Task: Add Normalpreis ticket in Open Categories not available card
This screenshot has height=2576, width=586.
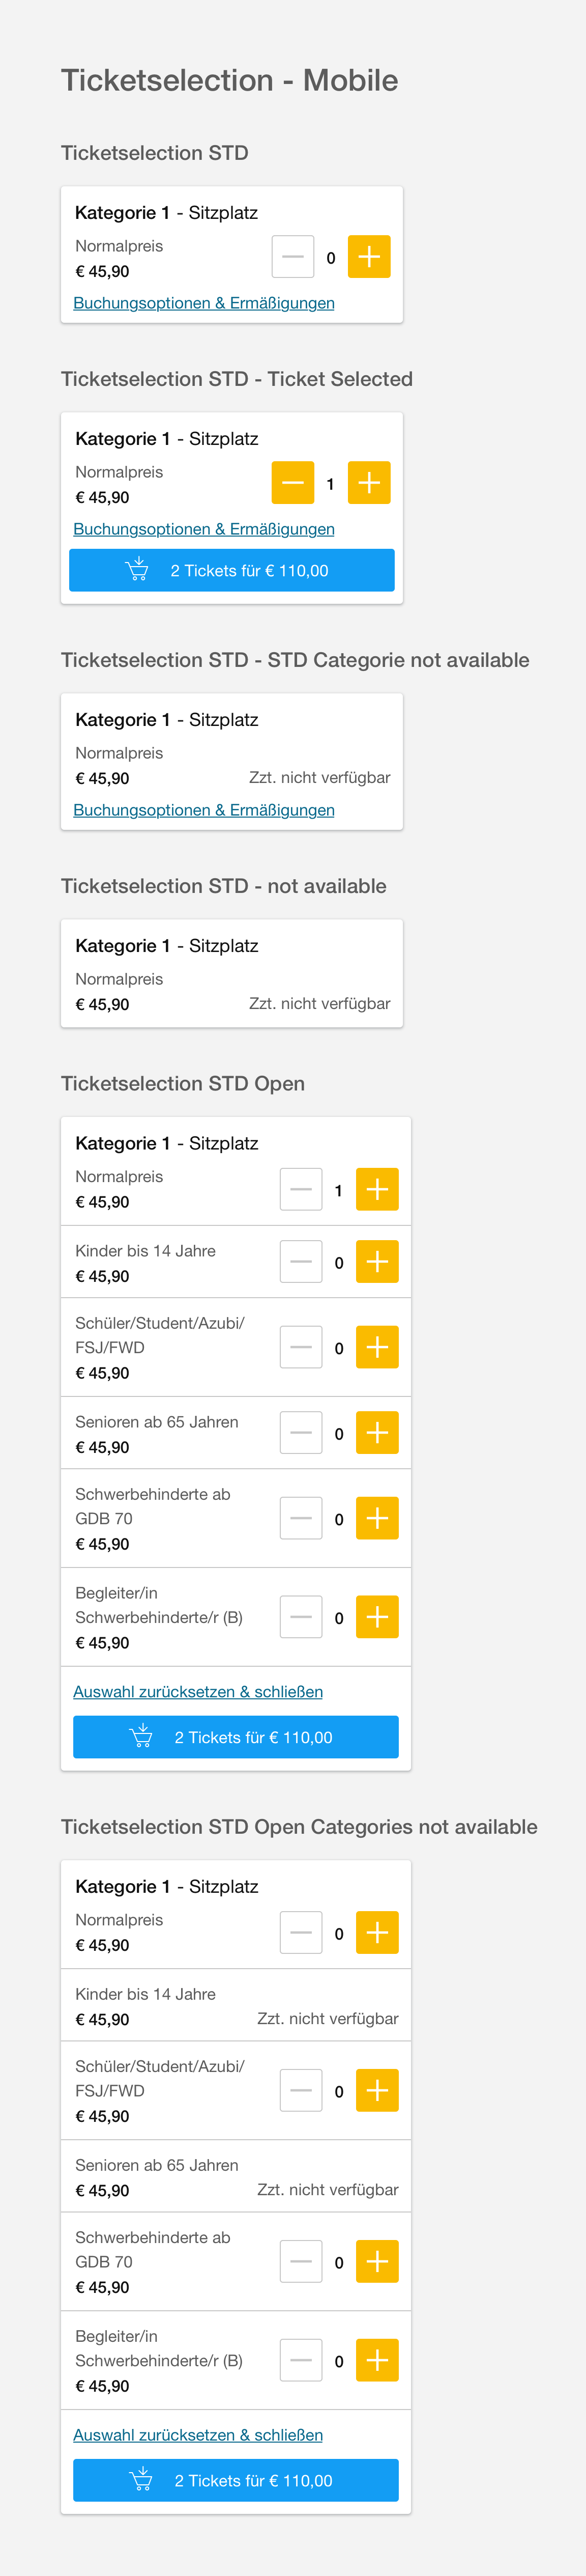Action: (377, 1933)
